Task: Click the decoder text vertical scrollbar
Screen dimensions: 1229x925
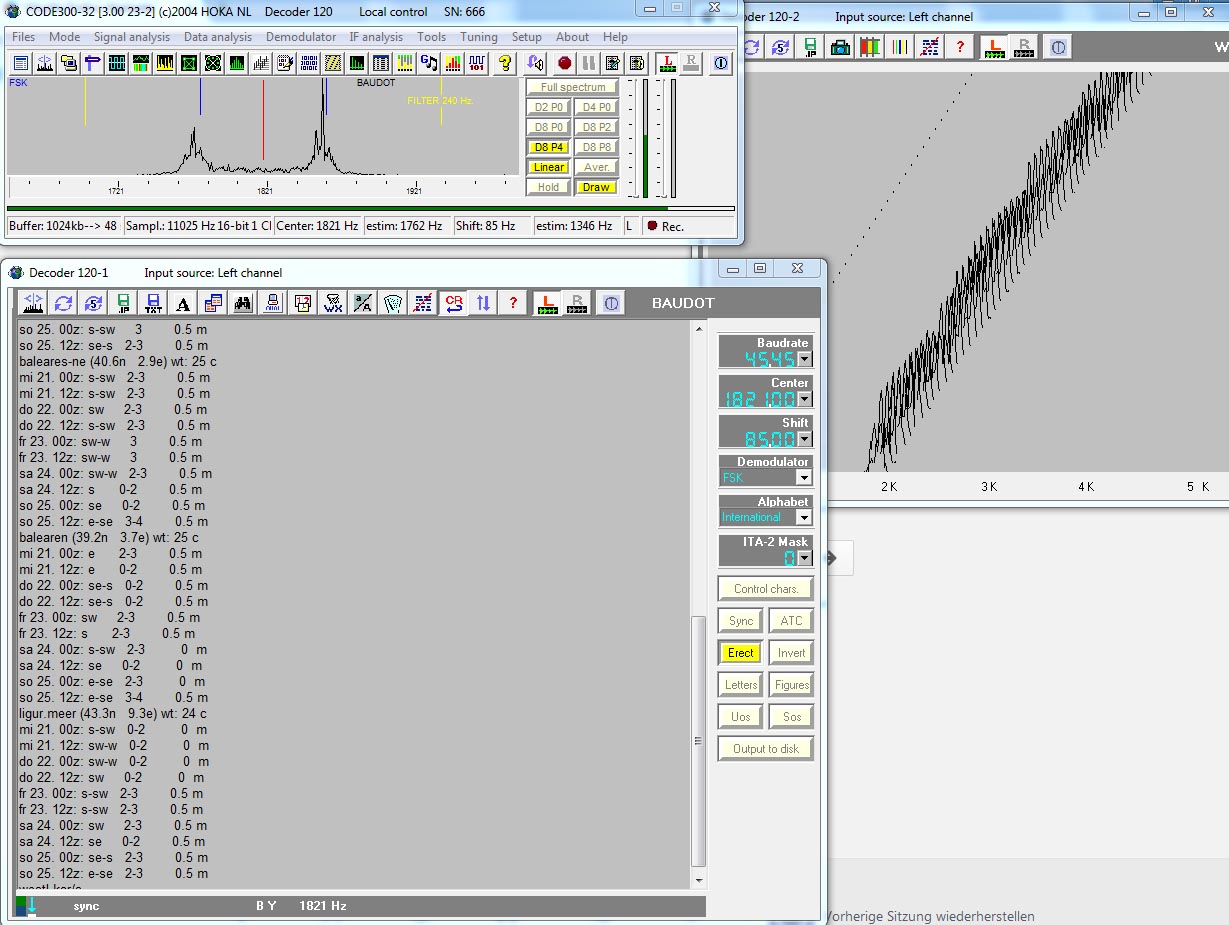Action: click(x=699, y=740)
